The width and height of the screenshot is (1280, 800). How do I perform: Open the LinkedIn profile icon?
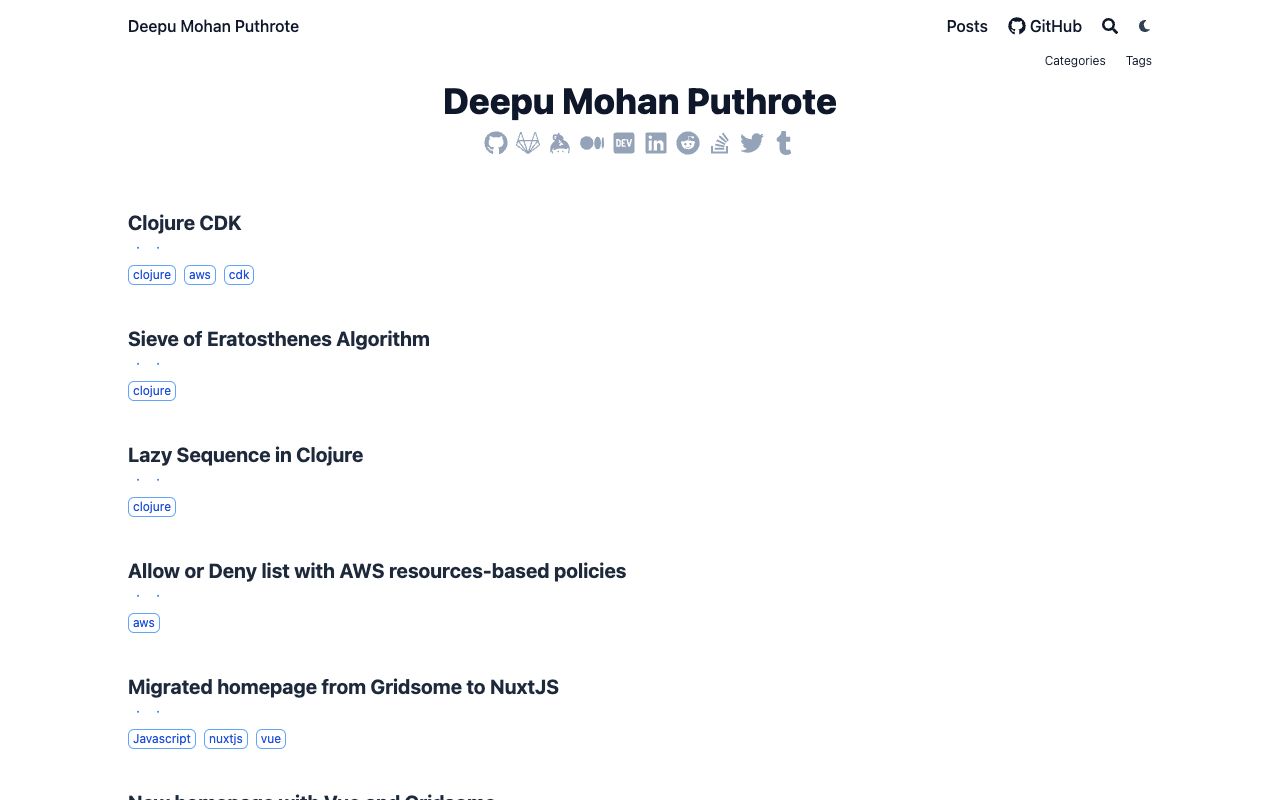pyautogui.click(x=656, y=143)
